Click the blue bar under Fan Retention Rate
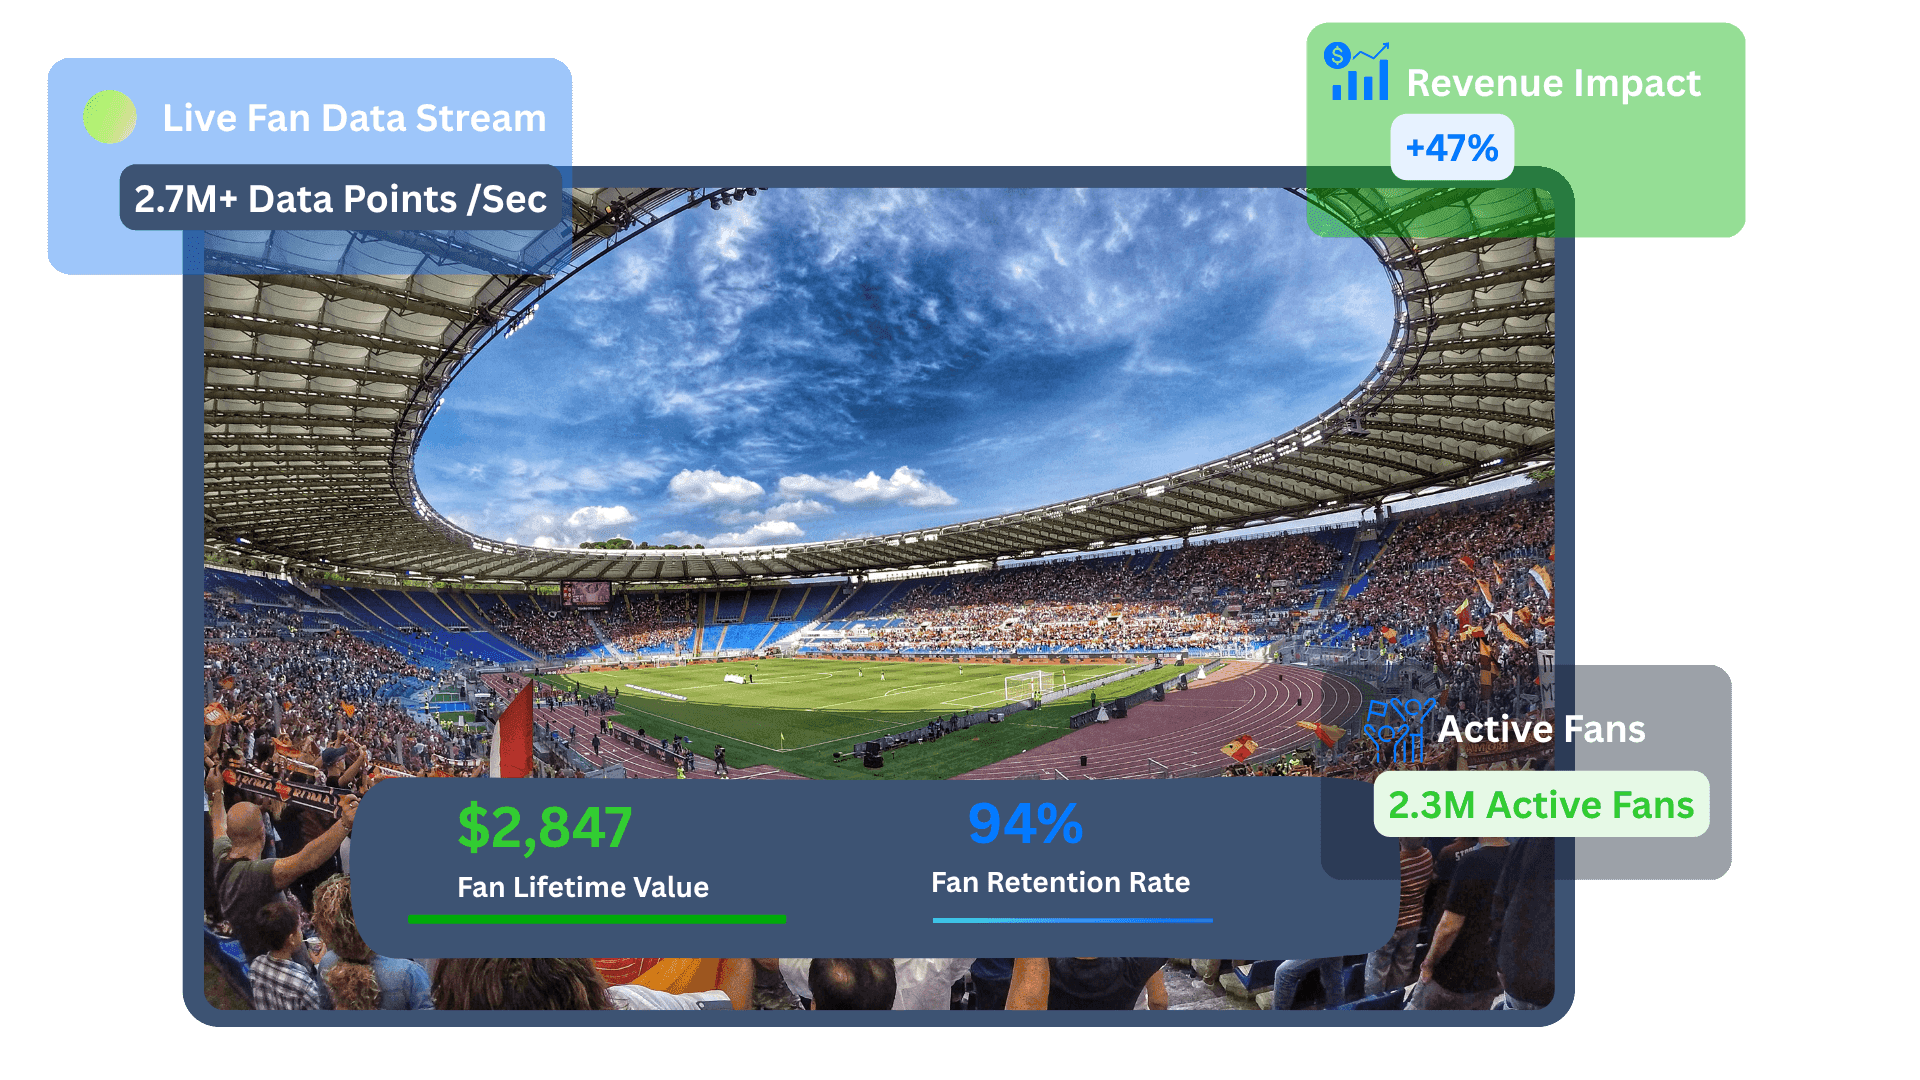Screen dimensions: 1920x1080 [1072, 919]
